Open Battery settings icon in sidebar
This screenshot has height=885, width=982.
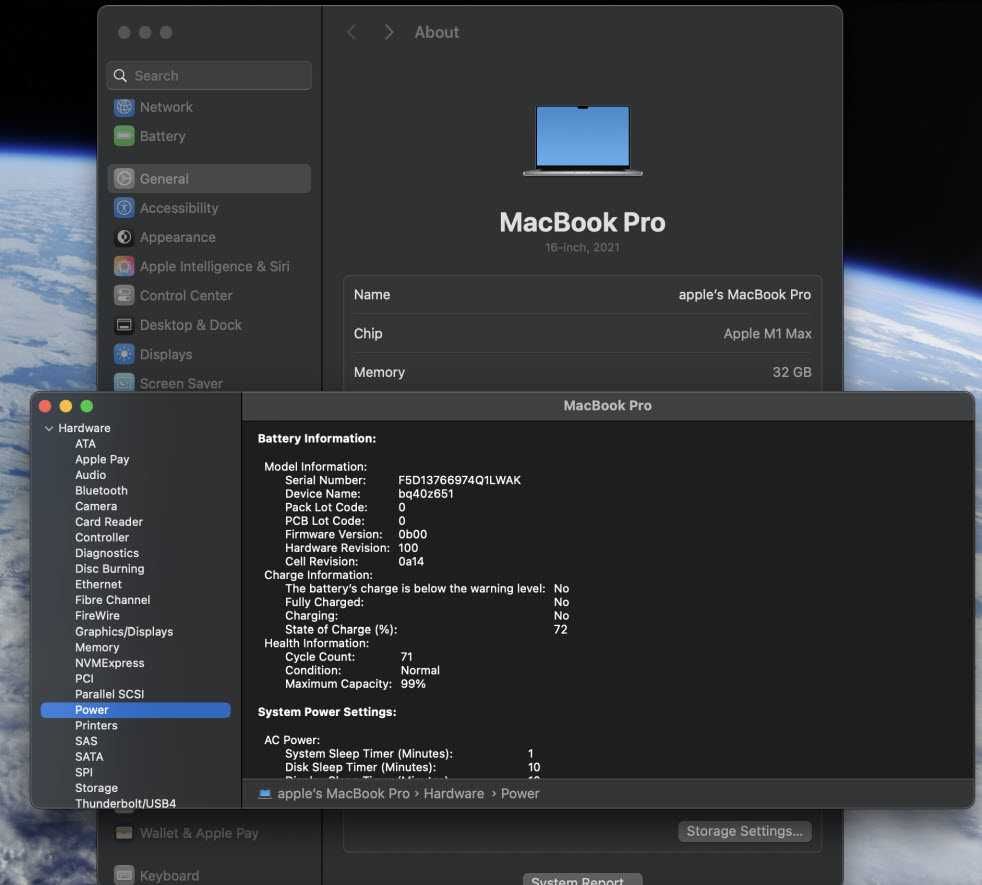(124, 136)
